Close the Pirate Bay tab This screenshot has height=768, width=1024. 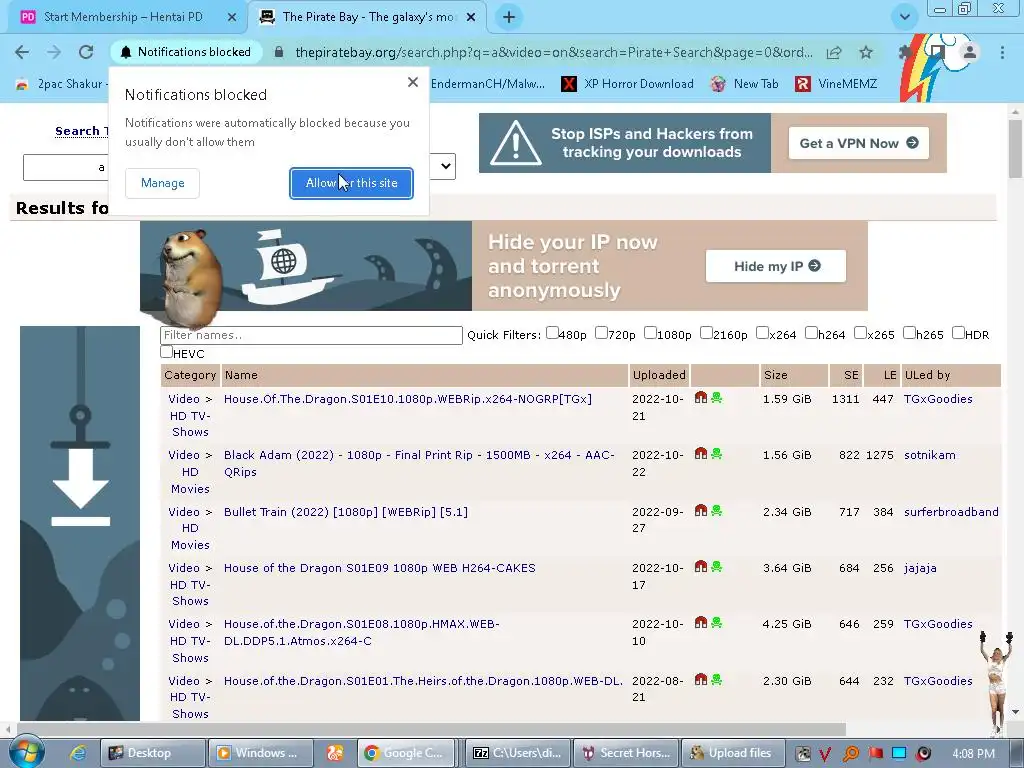471,18
